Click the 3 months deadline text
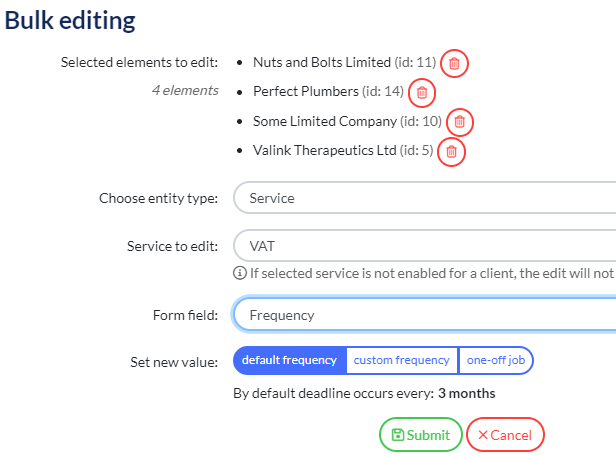Image resolution: width=616 pixels, height=456 pixels. pos(466,393)
